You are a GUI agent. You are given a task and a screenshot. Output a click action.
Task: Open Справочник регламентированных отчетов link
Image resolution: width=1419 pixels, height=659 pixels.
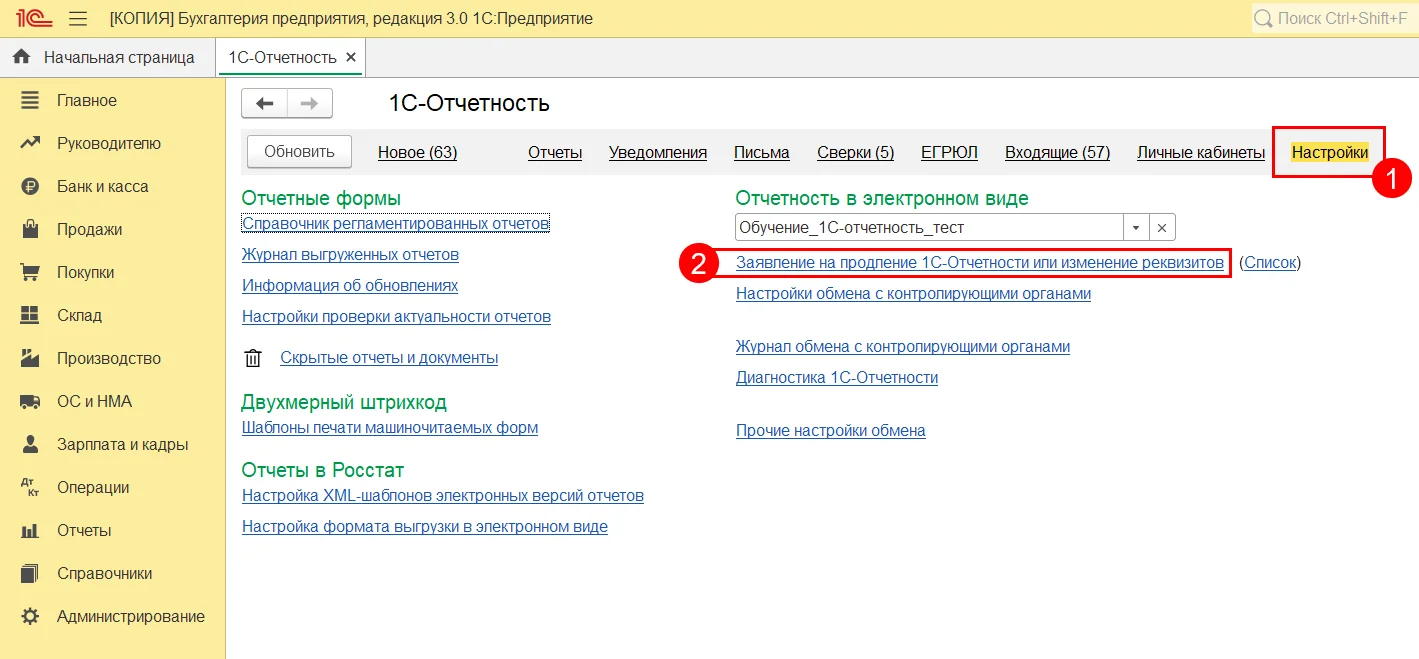(x=396, y=223)
